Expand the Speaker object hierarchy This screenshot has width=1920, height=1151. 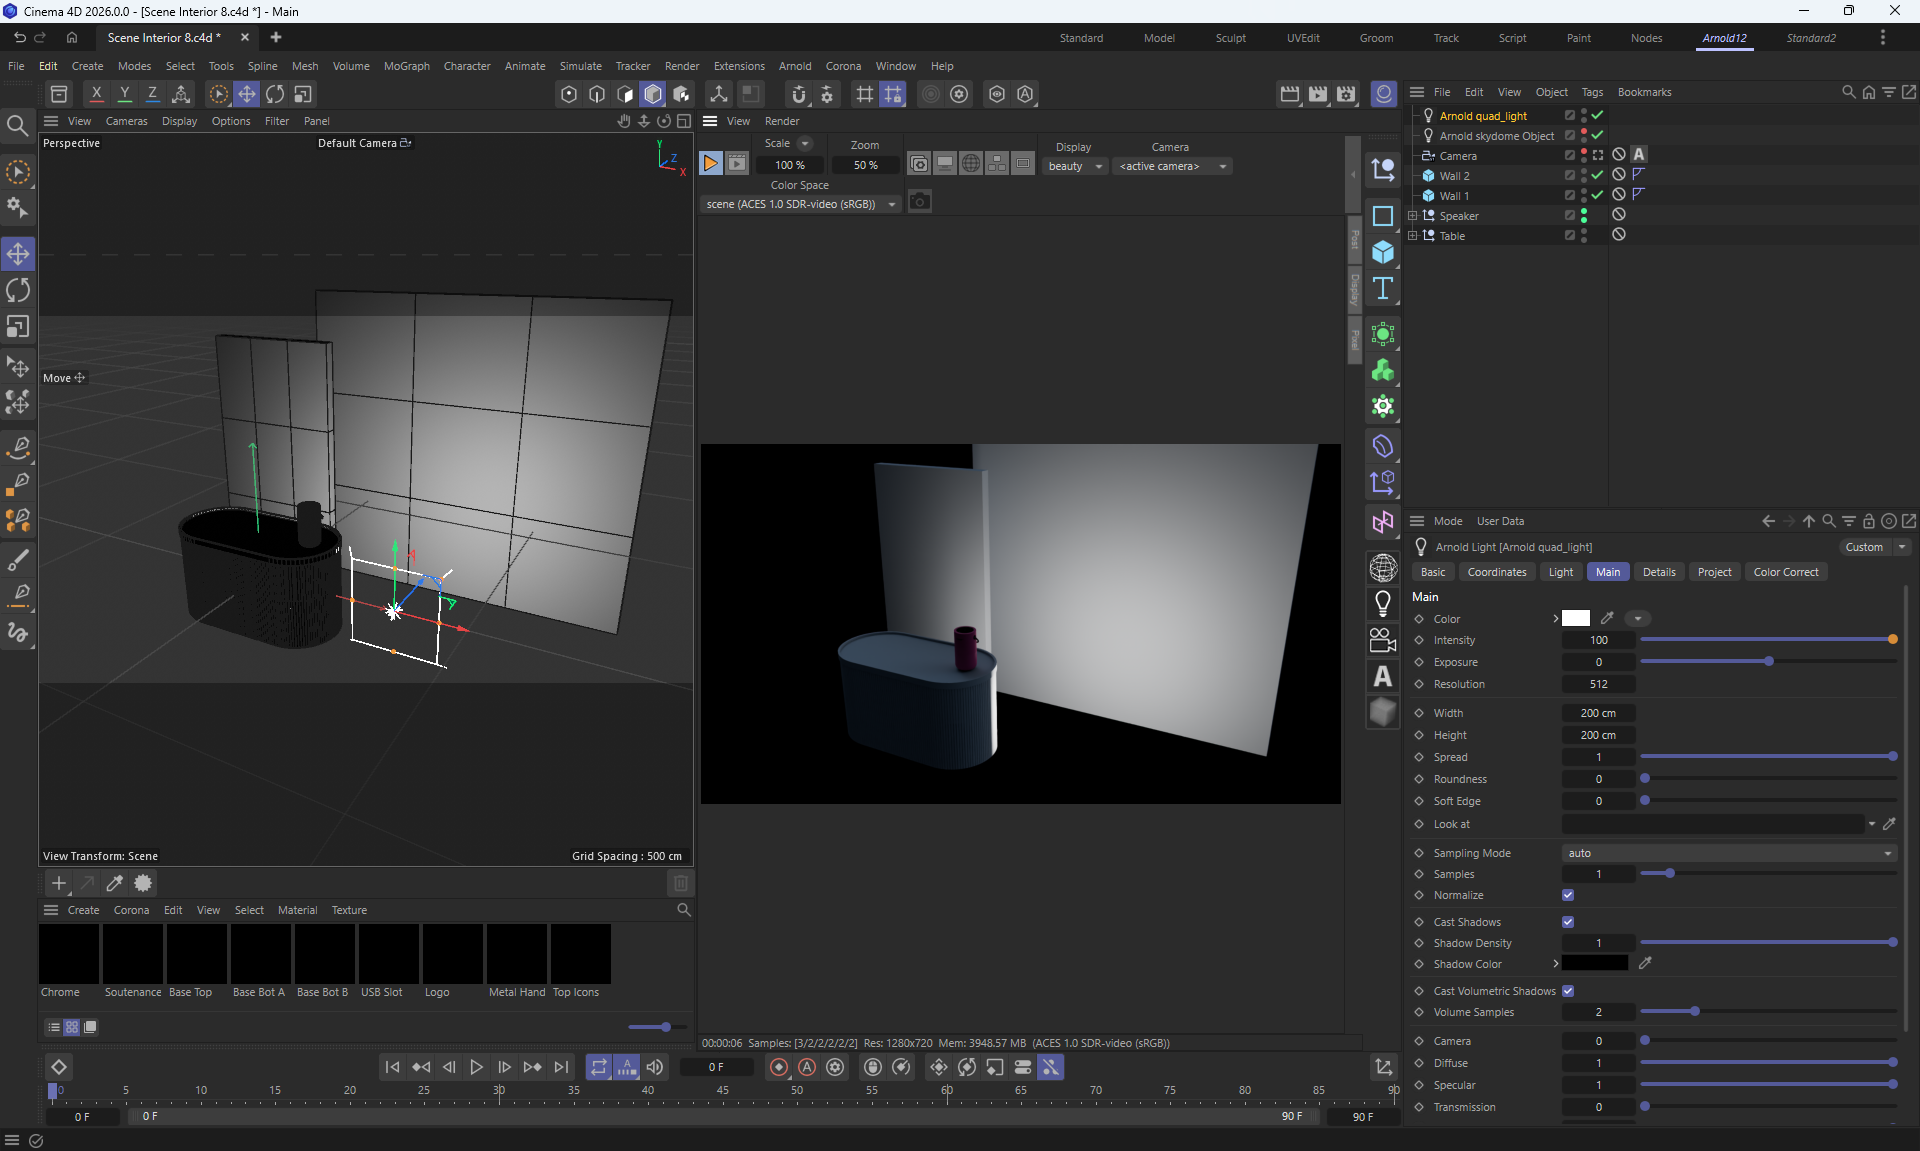(1412, 216)
